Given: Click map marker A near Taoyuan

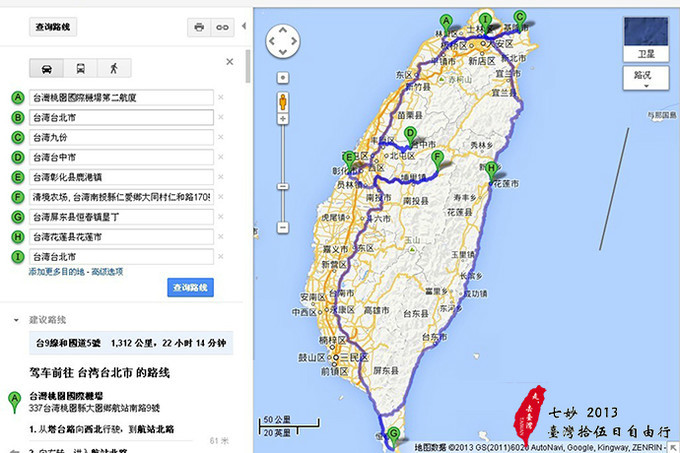Looking at the screenshot, I should (445, 24).
